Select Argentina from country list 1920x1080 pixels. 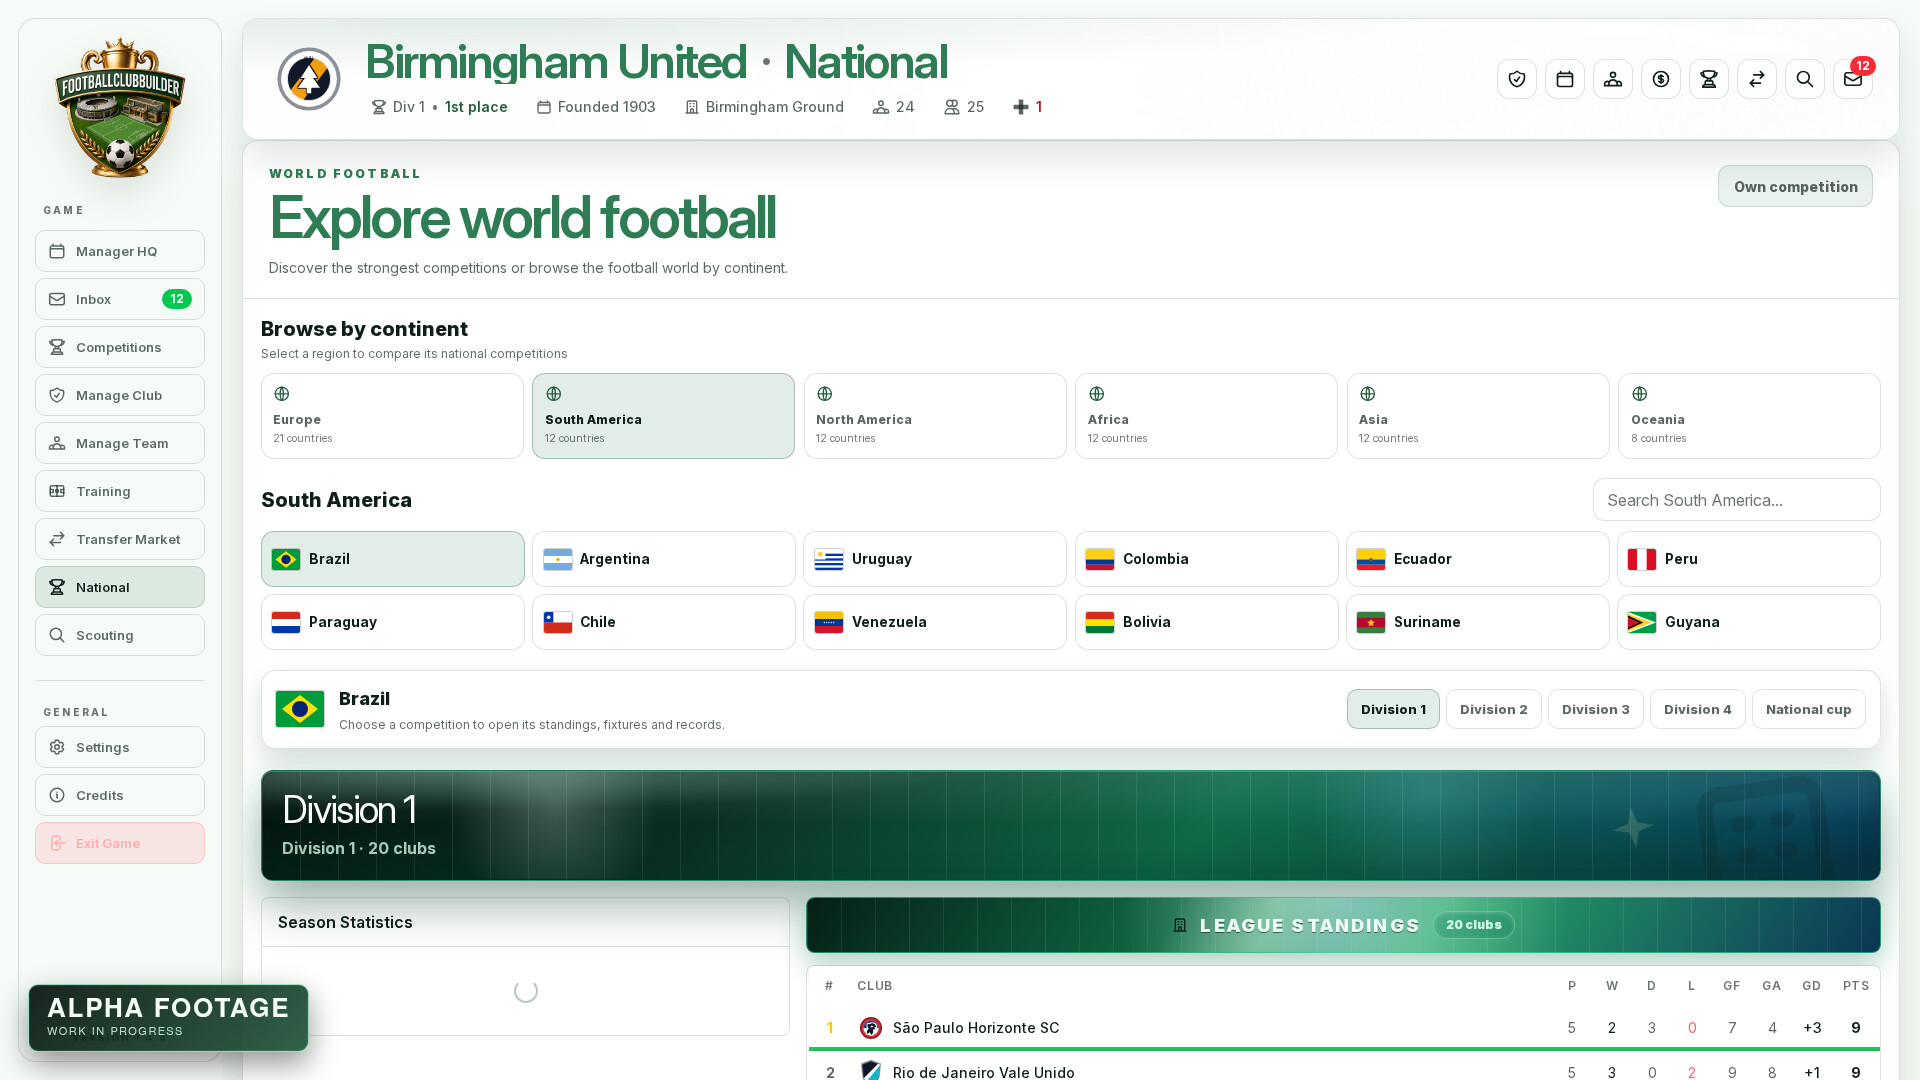[664, 559]
